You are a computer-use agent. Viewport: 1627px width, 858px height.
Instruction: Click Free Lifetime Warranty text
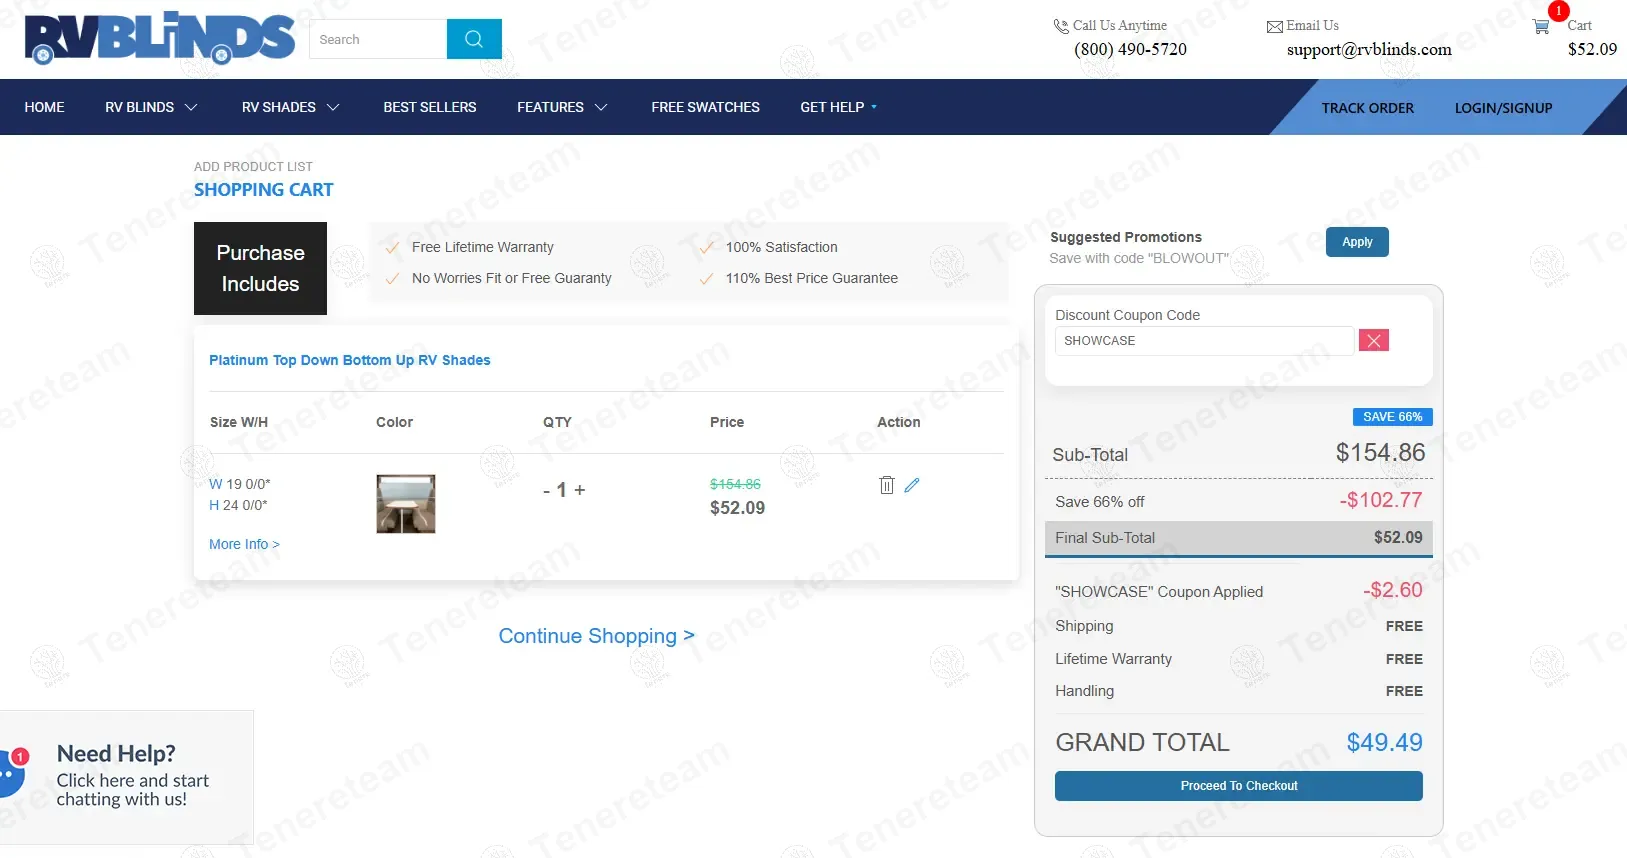(482, 247)
